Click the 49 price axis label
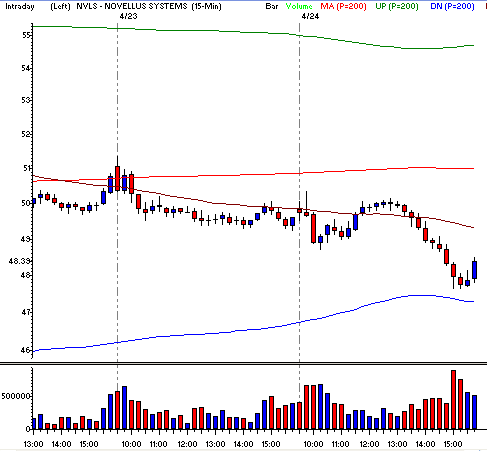 26,239
